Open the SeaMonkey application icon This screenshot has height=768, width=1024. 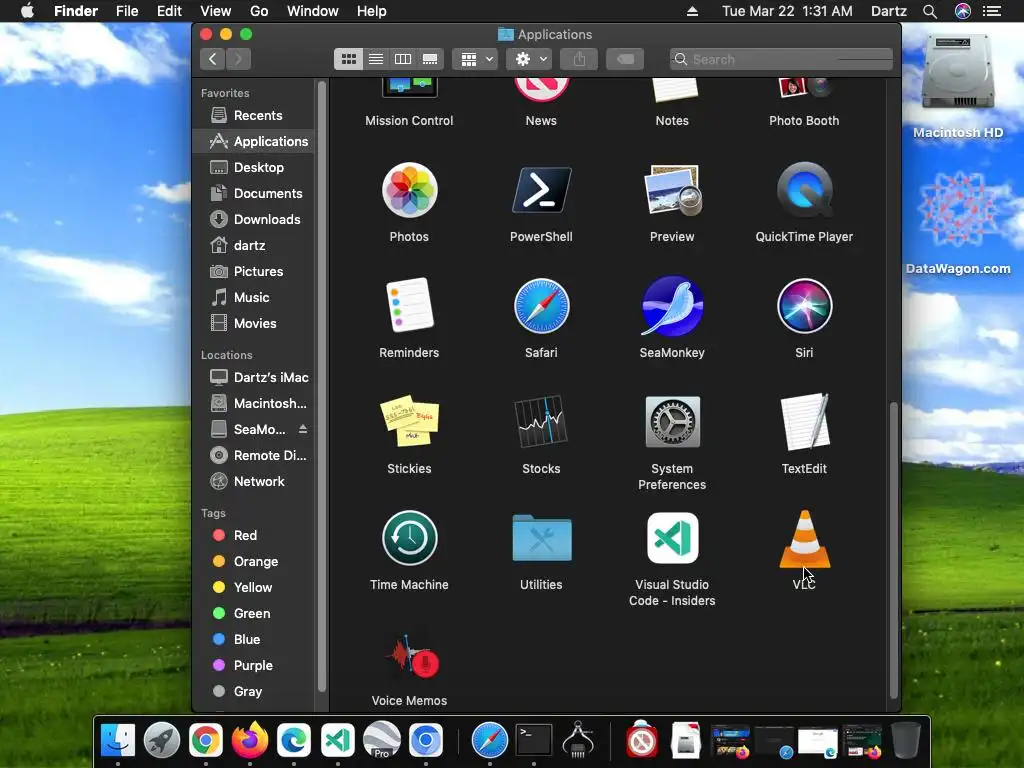point(672,306)
